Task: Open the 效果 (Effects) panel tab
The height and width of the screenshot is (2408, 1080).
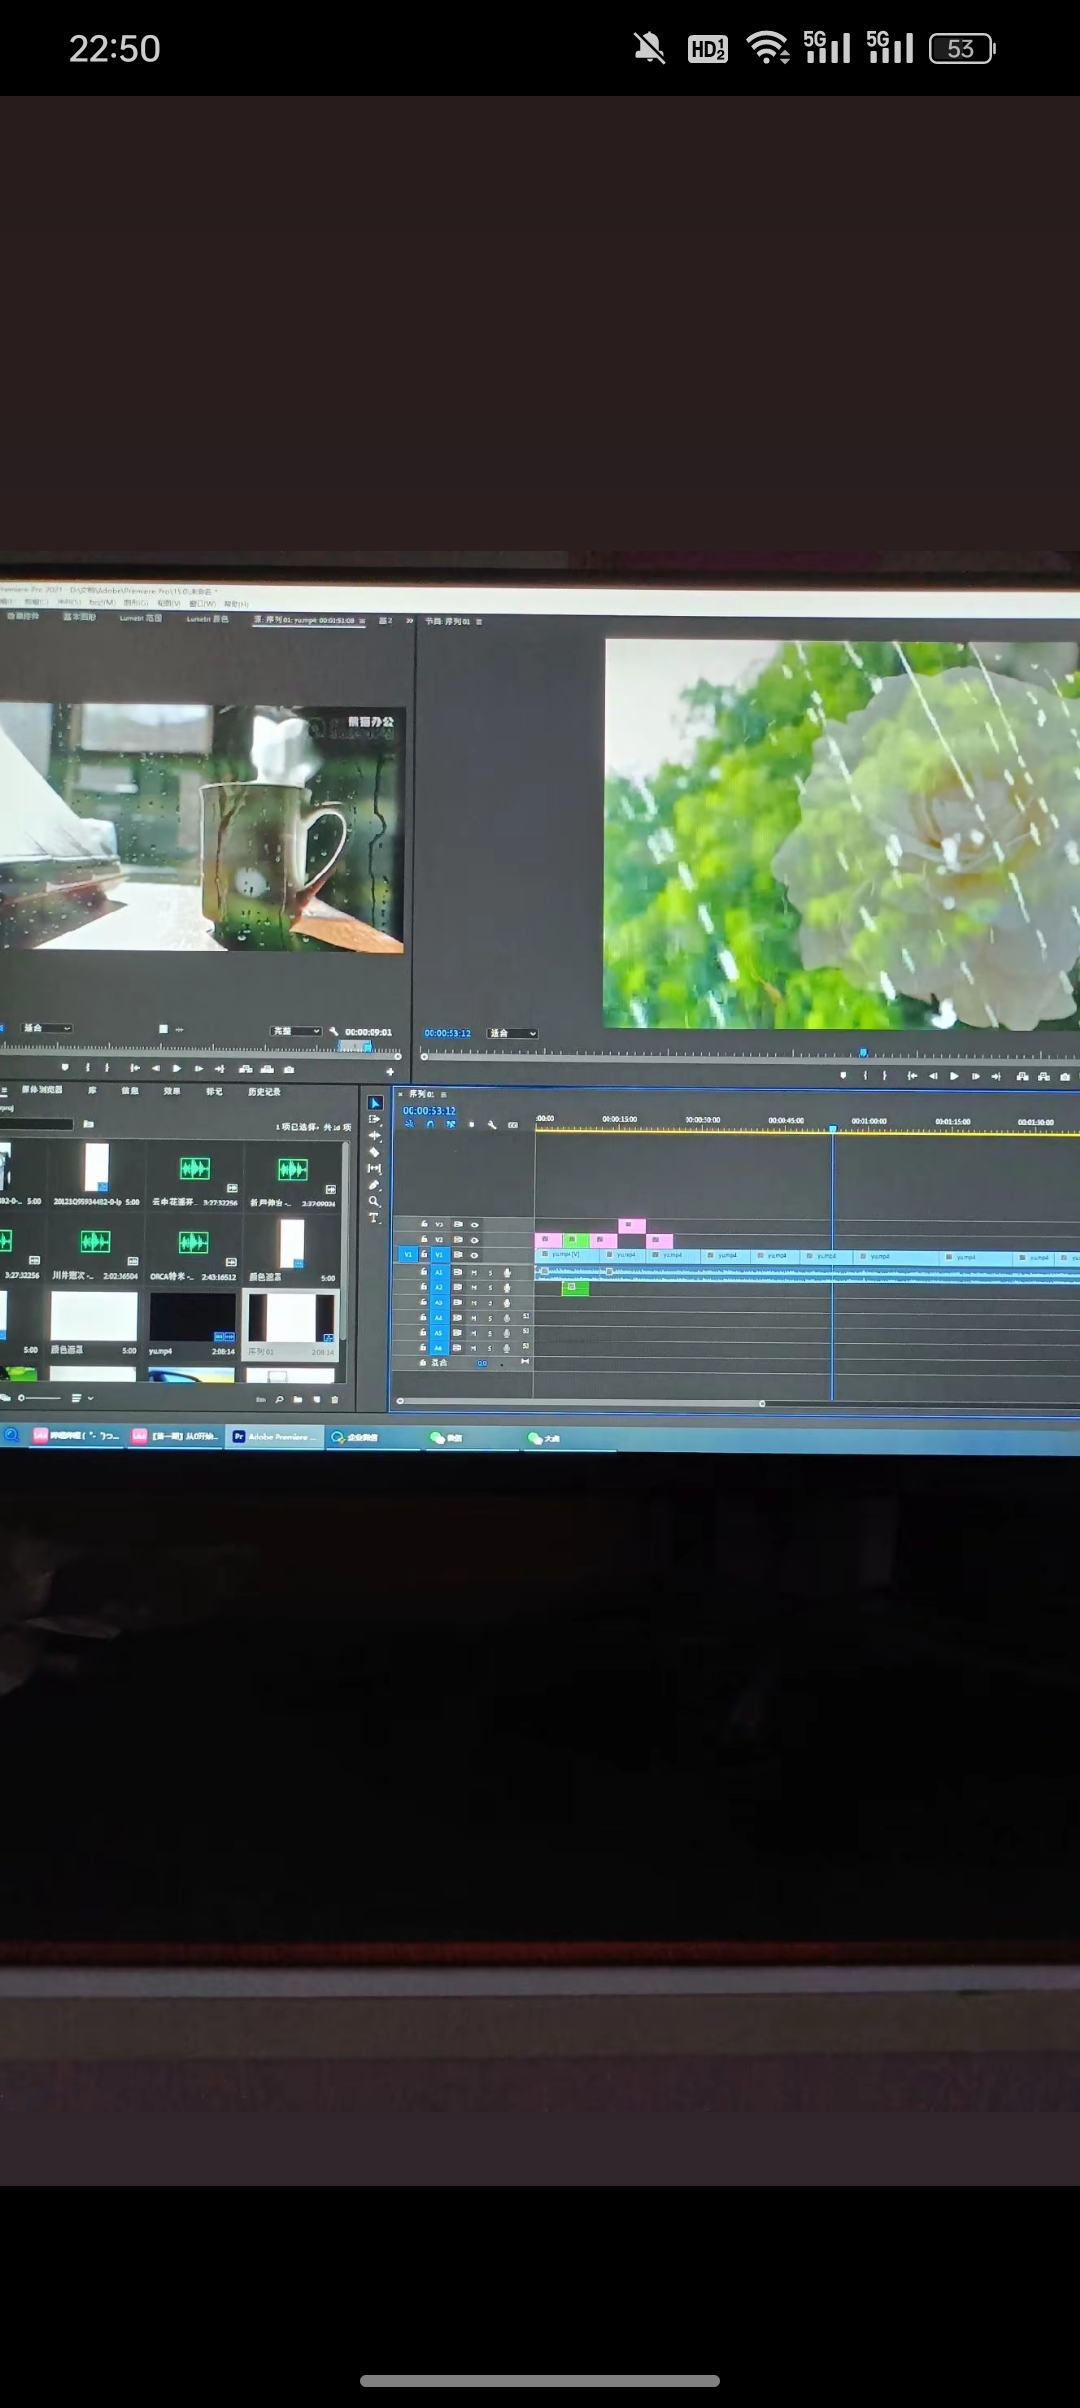Action: [x=172, y=1091]
